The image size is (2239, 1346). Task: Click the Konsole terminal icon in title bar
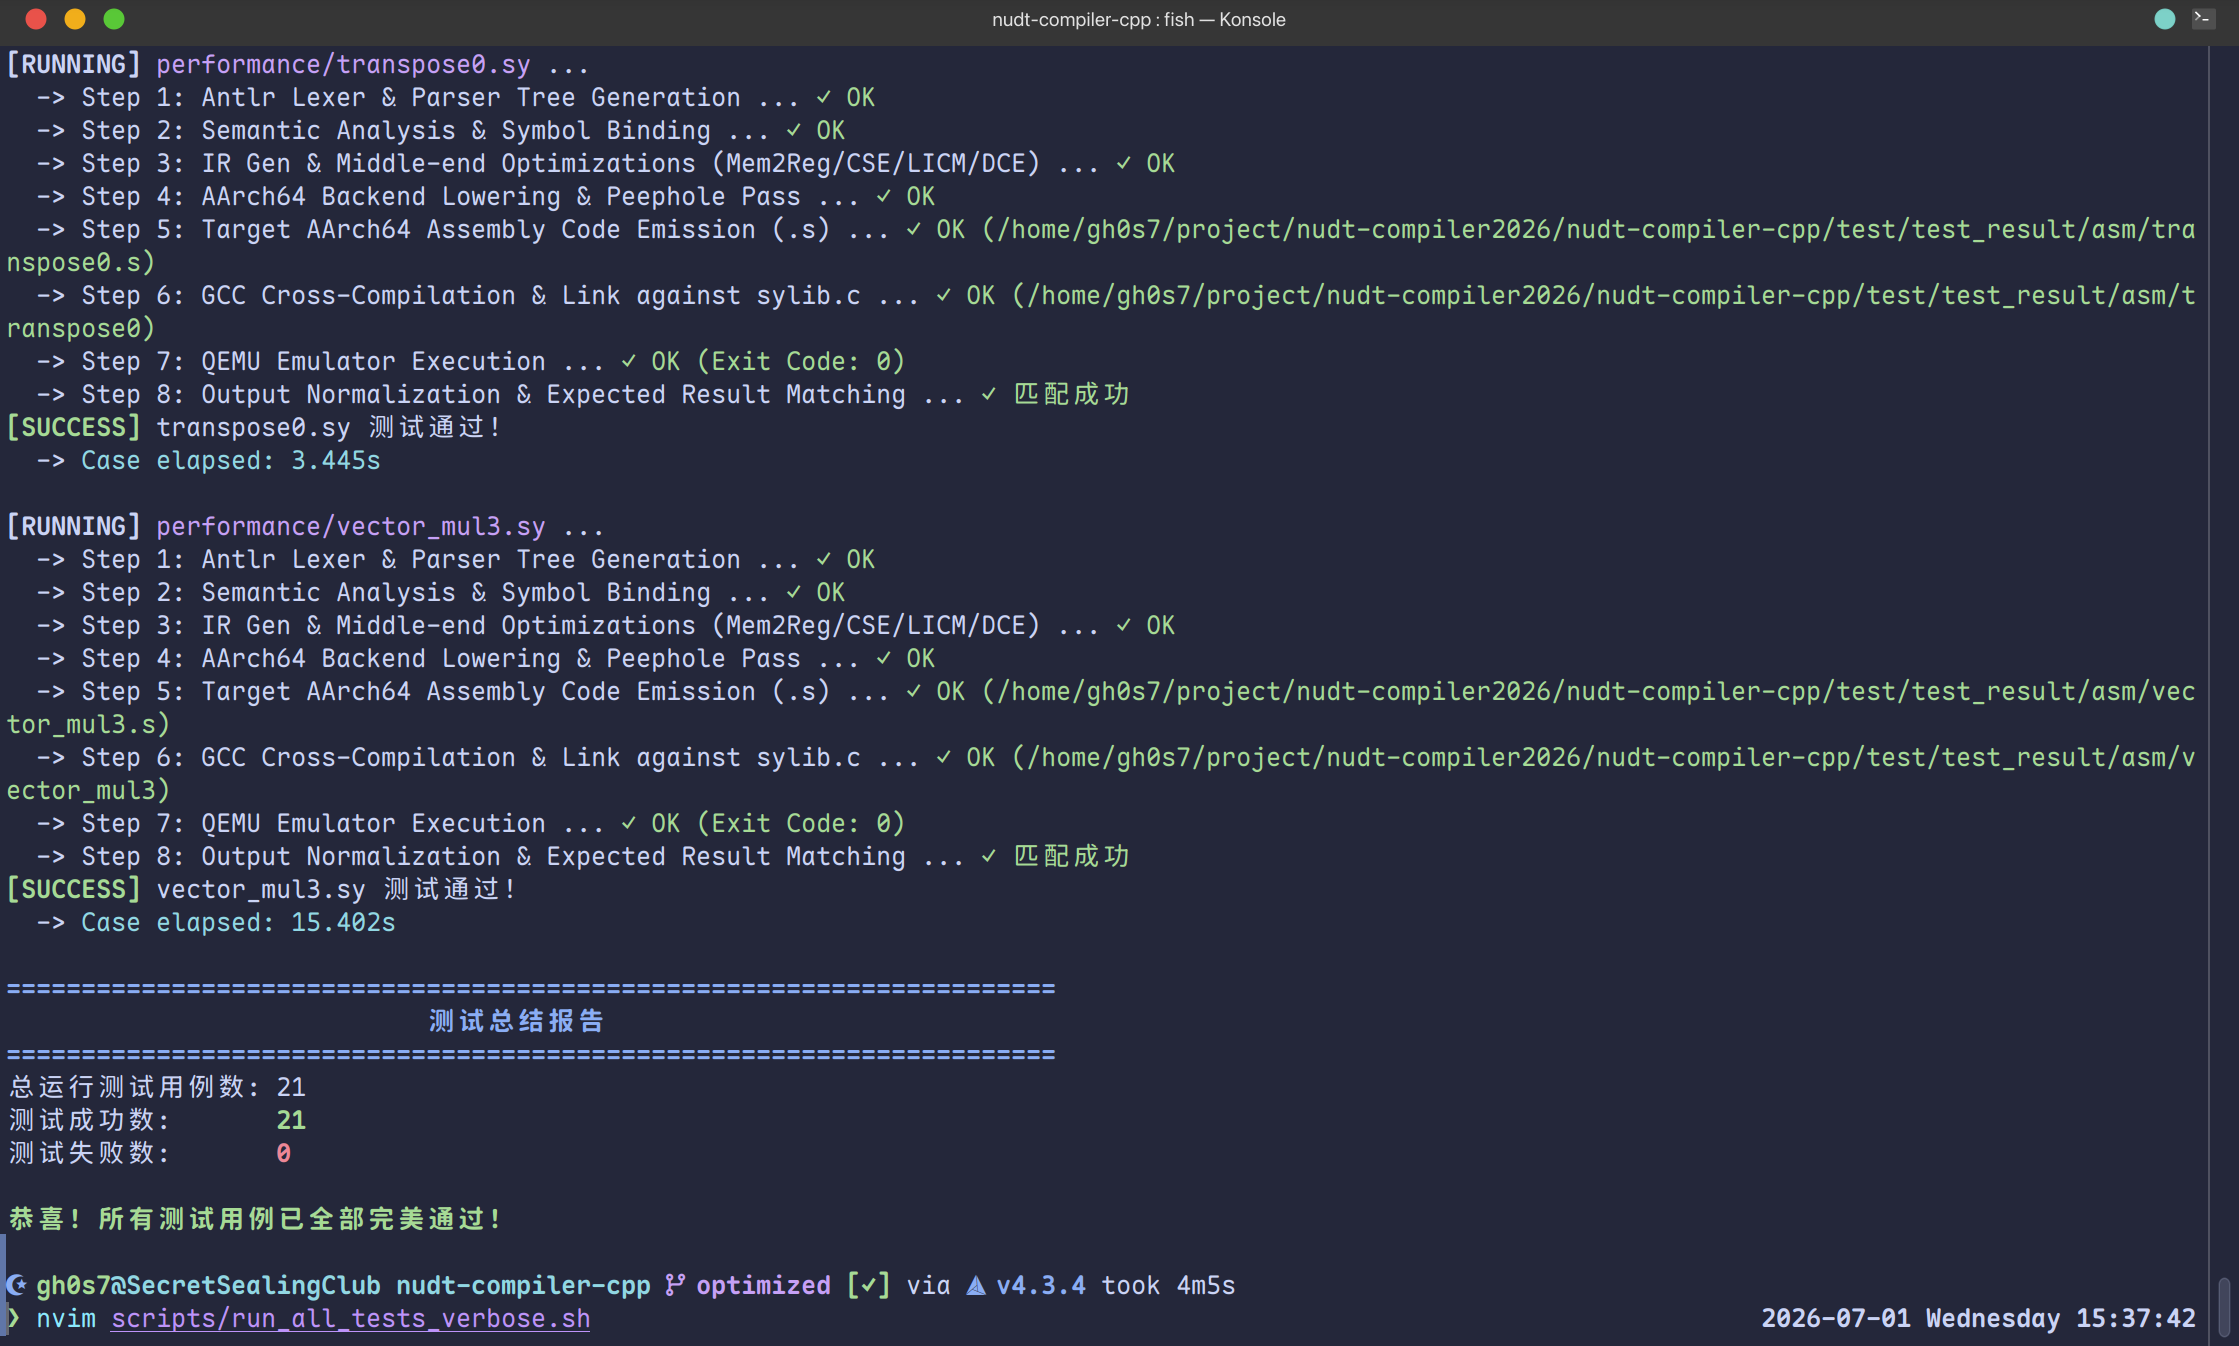coord(2202,18)
